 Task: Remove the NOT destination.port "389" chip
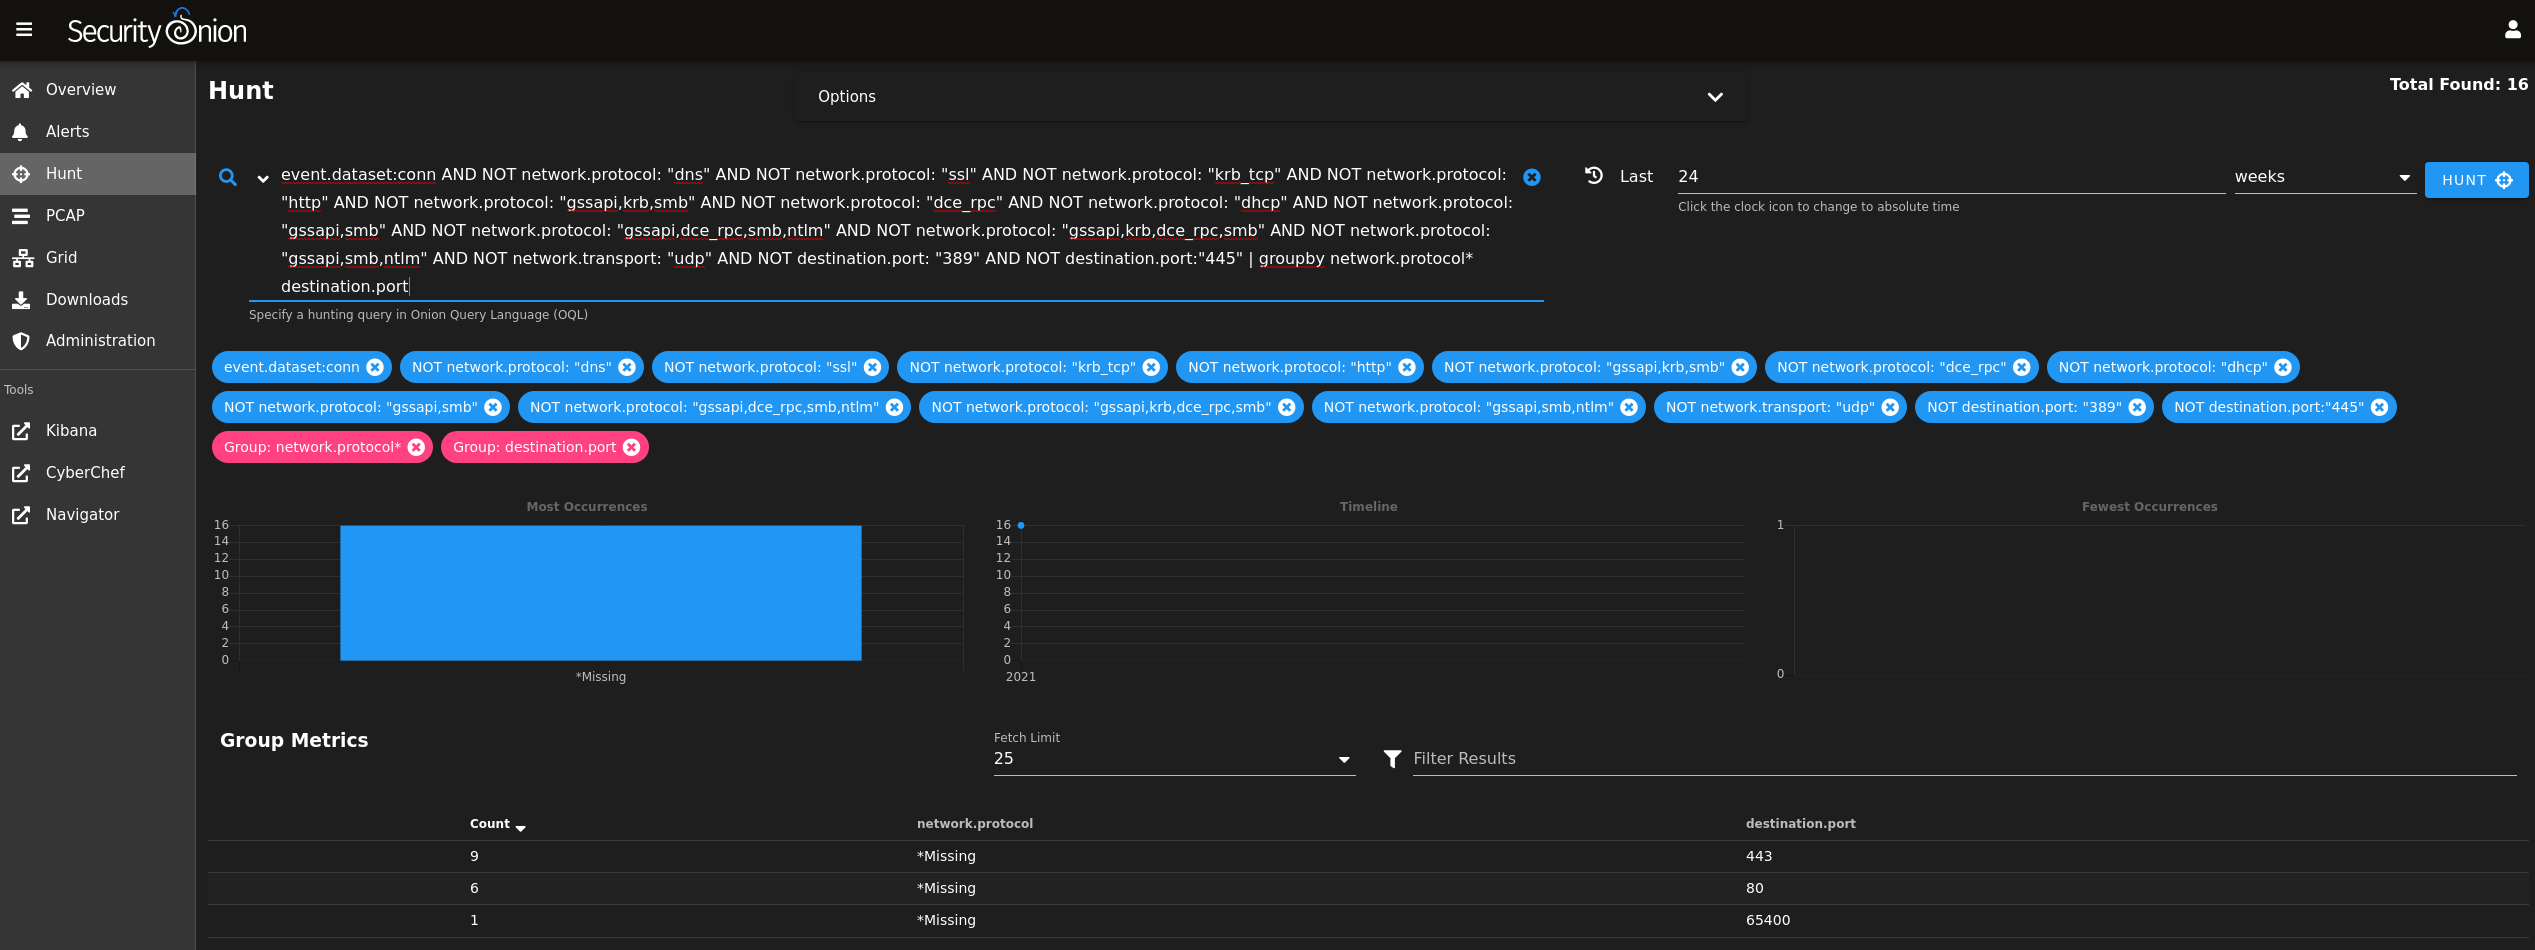point(2137,407)
